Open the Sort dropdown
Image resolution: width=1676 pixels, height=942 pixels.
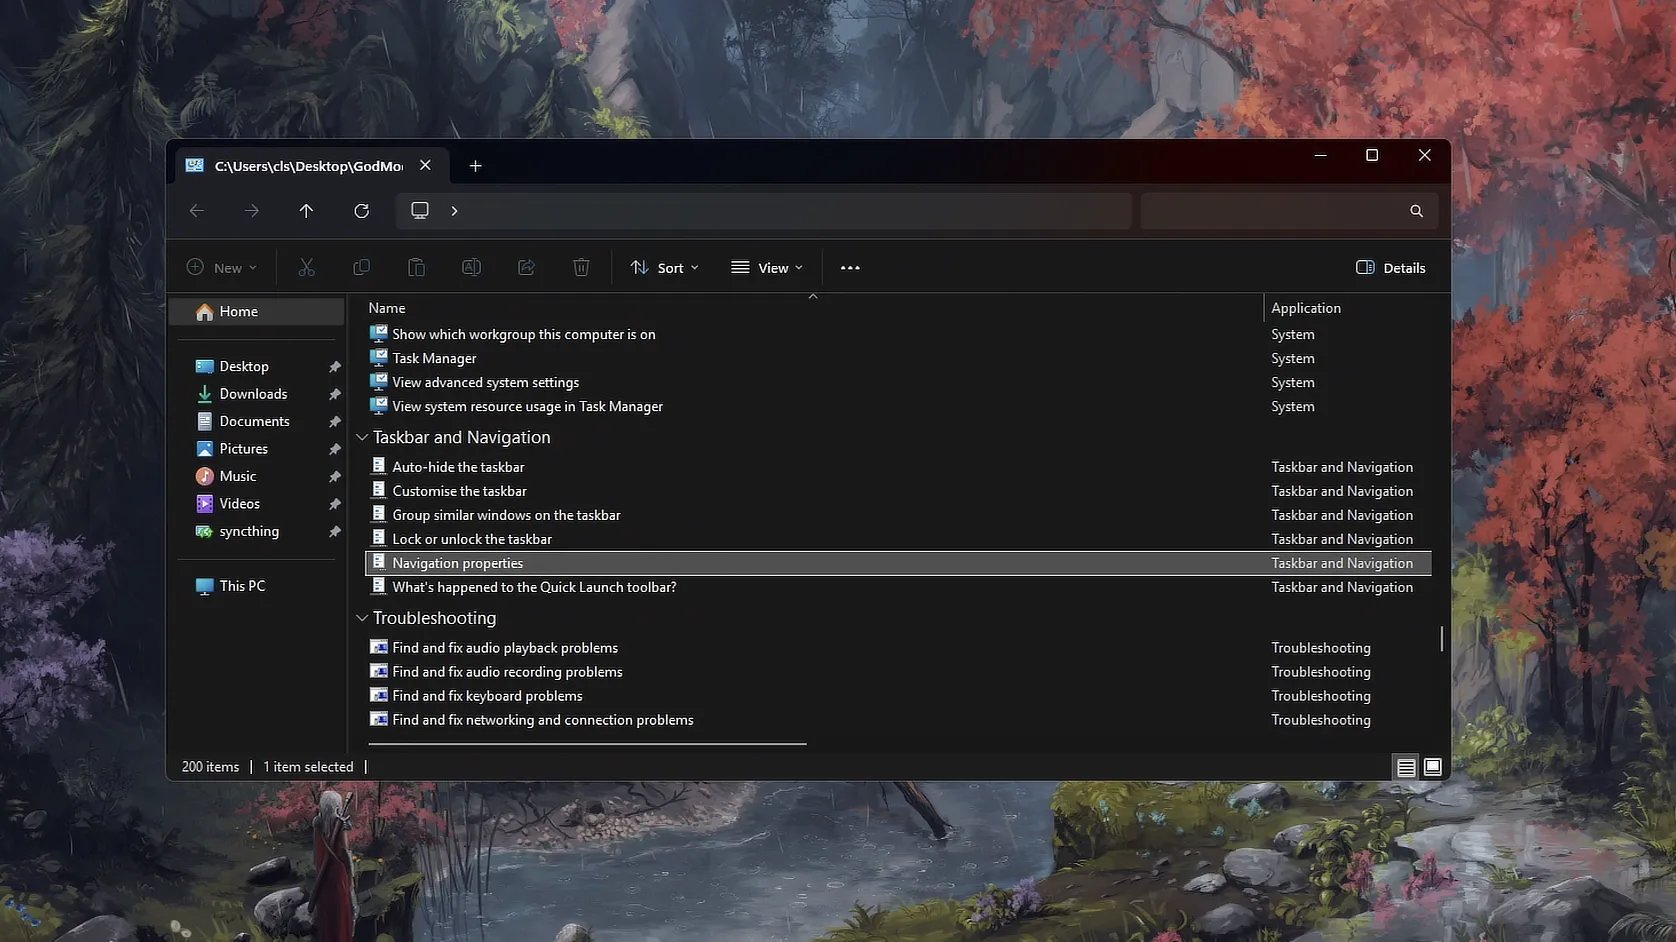pos(664,268)
